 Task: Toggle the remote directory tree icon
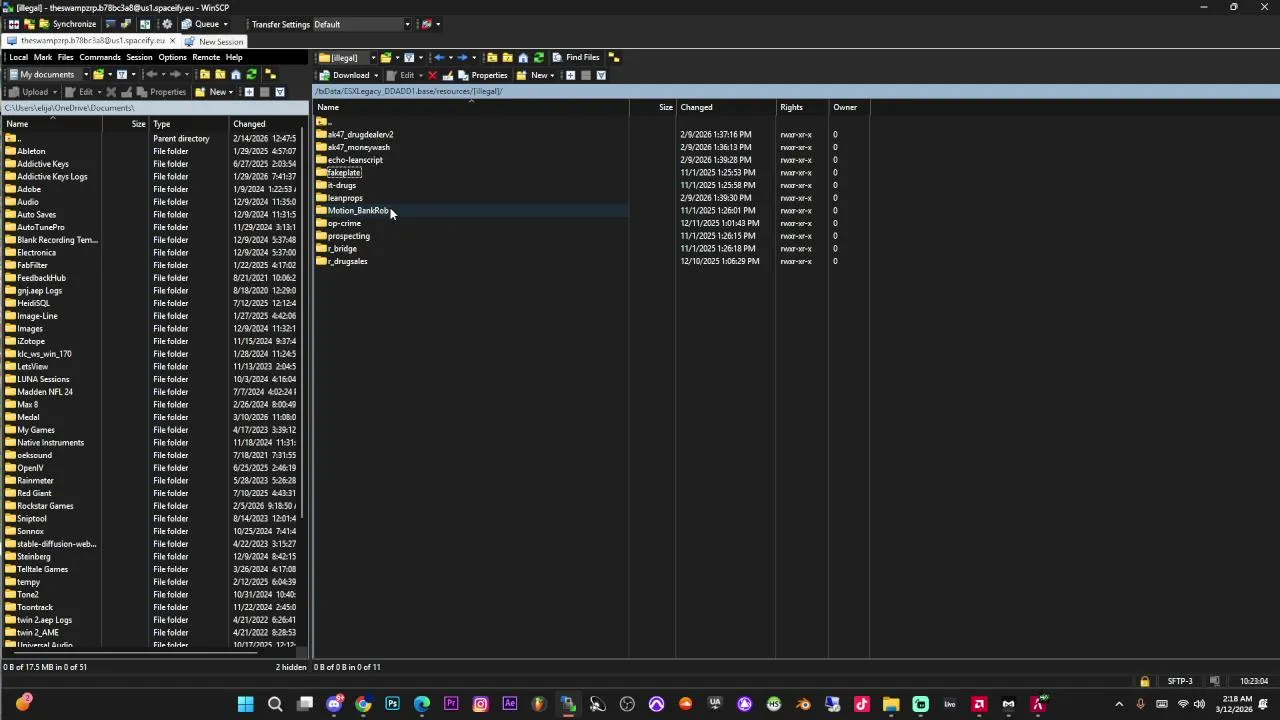pyautogui.click(x=614, y=57)
